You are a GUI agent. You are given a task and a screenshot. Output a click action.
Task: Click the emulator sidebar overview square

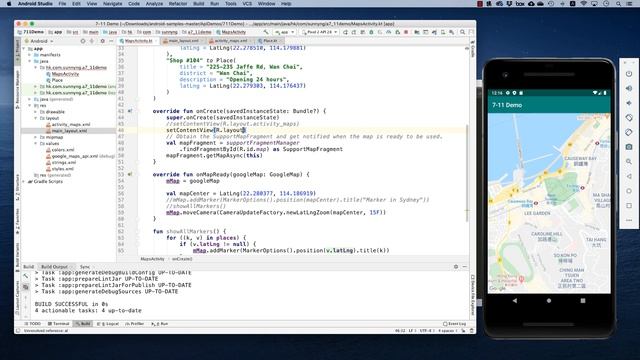click(x=629, y=206)
